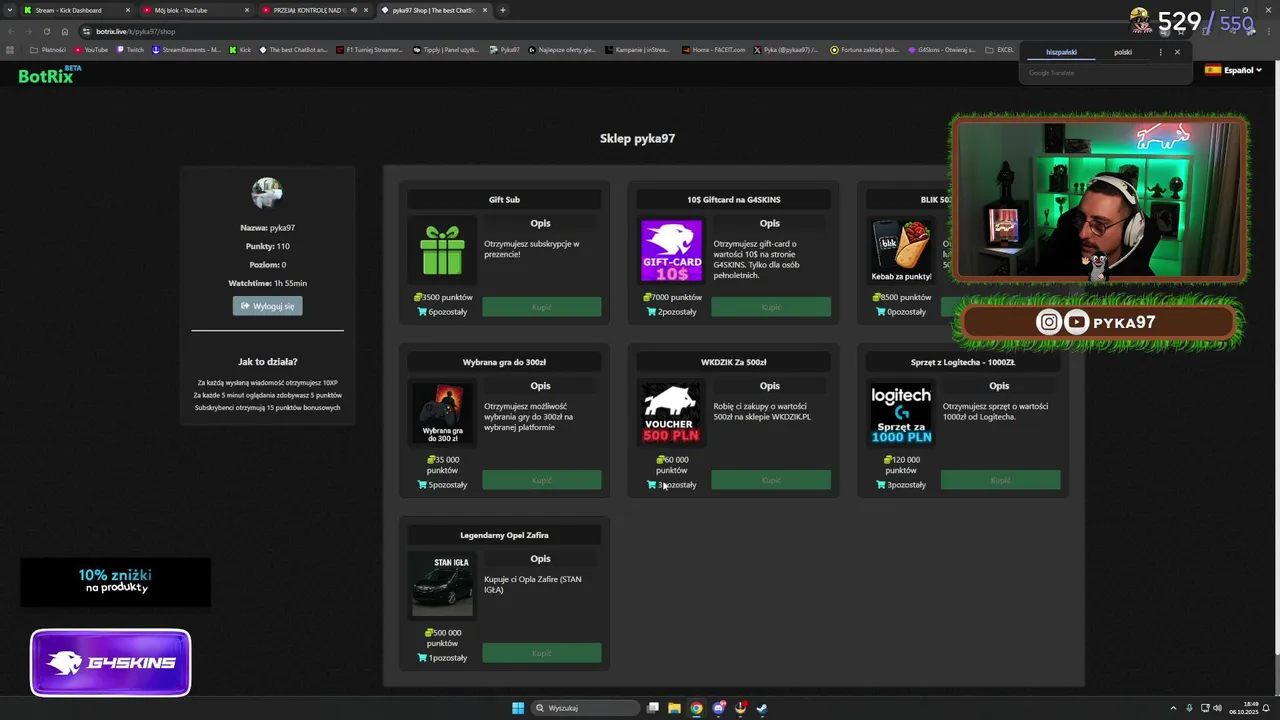Click the BotRix BETA logo
Screen dimensions: 1280x720
49,75
